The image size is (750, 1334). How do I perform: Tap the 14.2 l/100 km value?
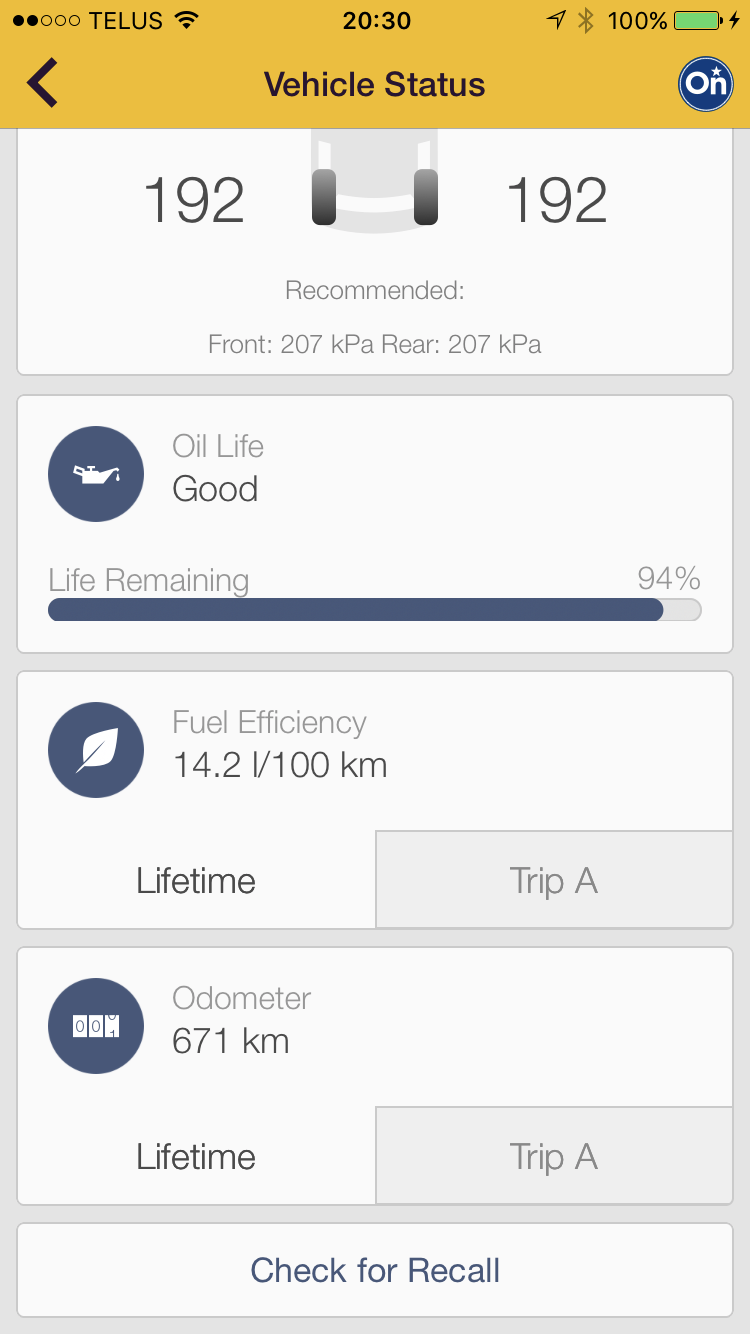[x=280, y=765]
